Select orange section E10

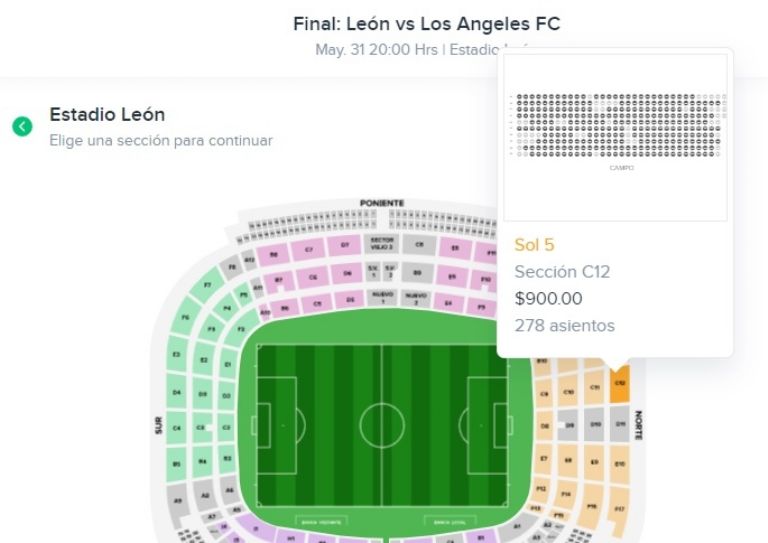pos(620,465)
